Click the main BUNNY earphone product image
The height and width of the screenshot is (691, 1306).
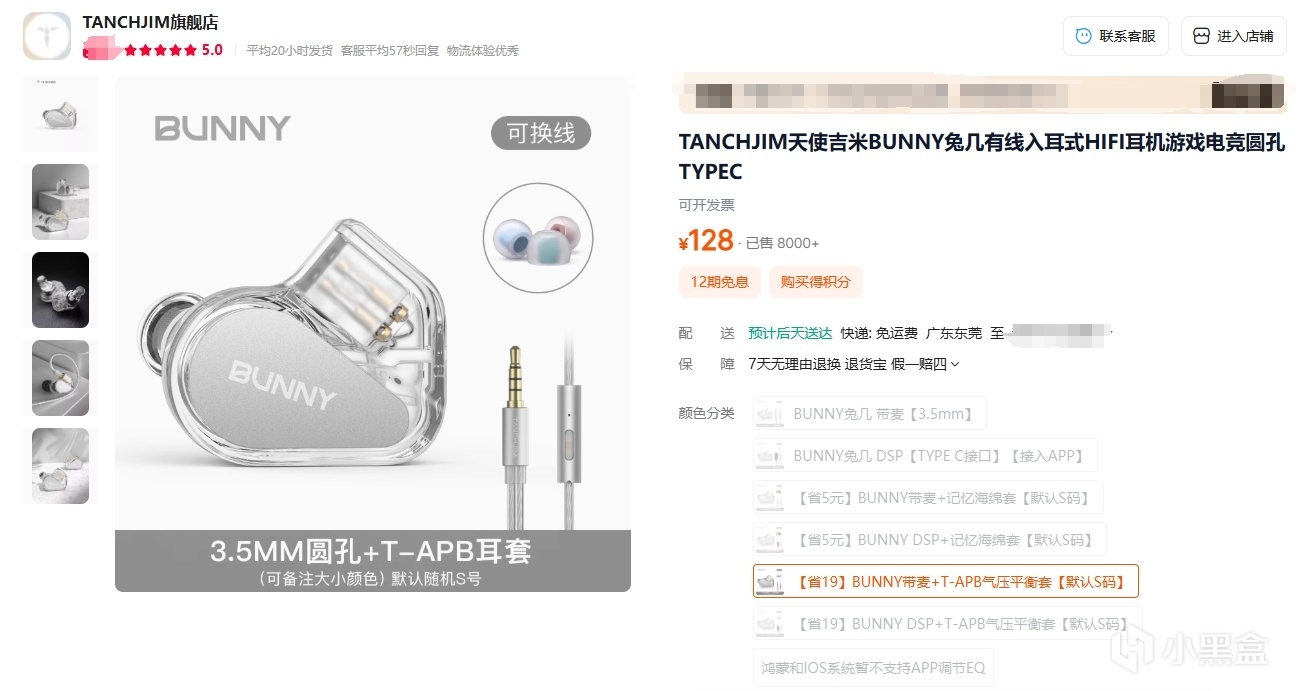(x=373, y=334)
